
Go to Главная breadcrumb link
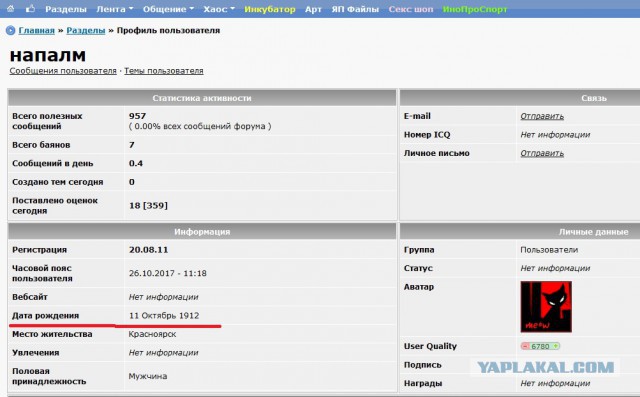tap(36, 31)
